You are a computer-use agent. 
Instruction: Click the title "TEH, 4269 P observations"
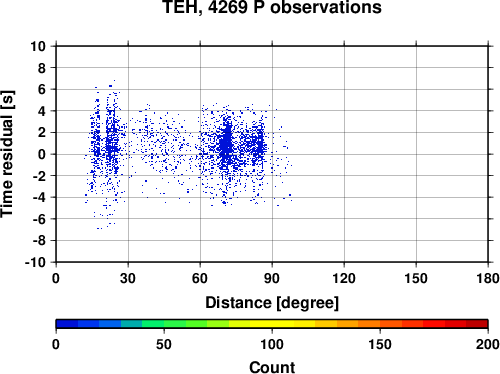coord(272,7)
